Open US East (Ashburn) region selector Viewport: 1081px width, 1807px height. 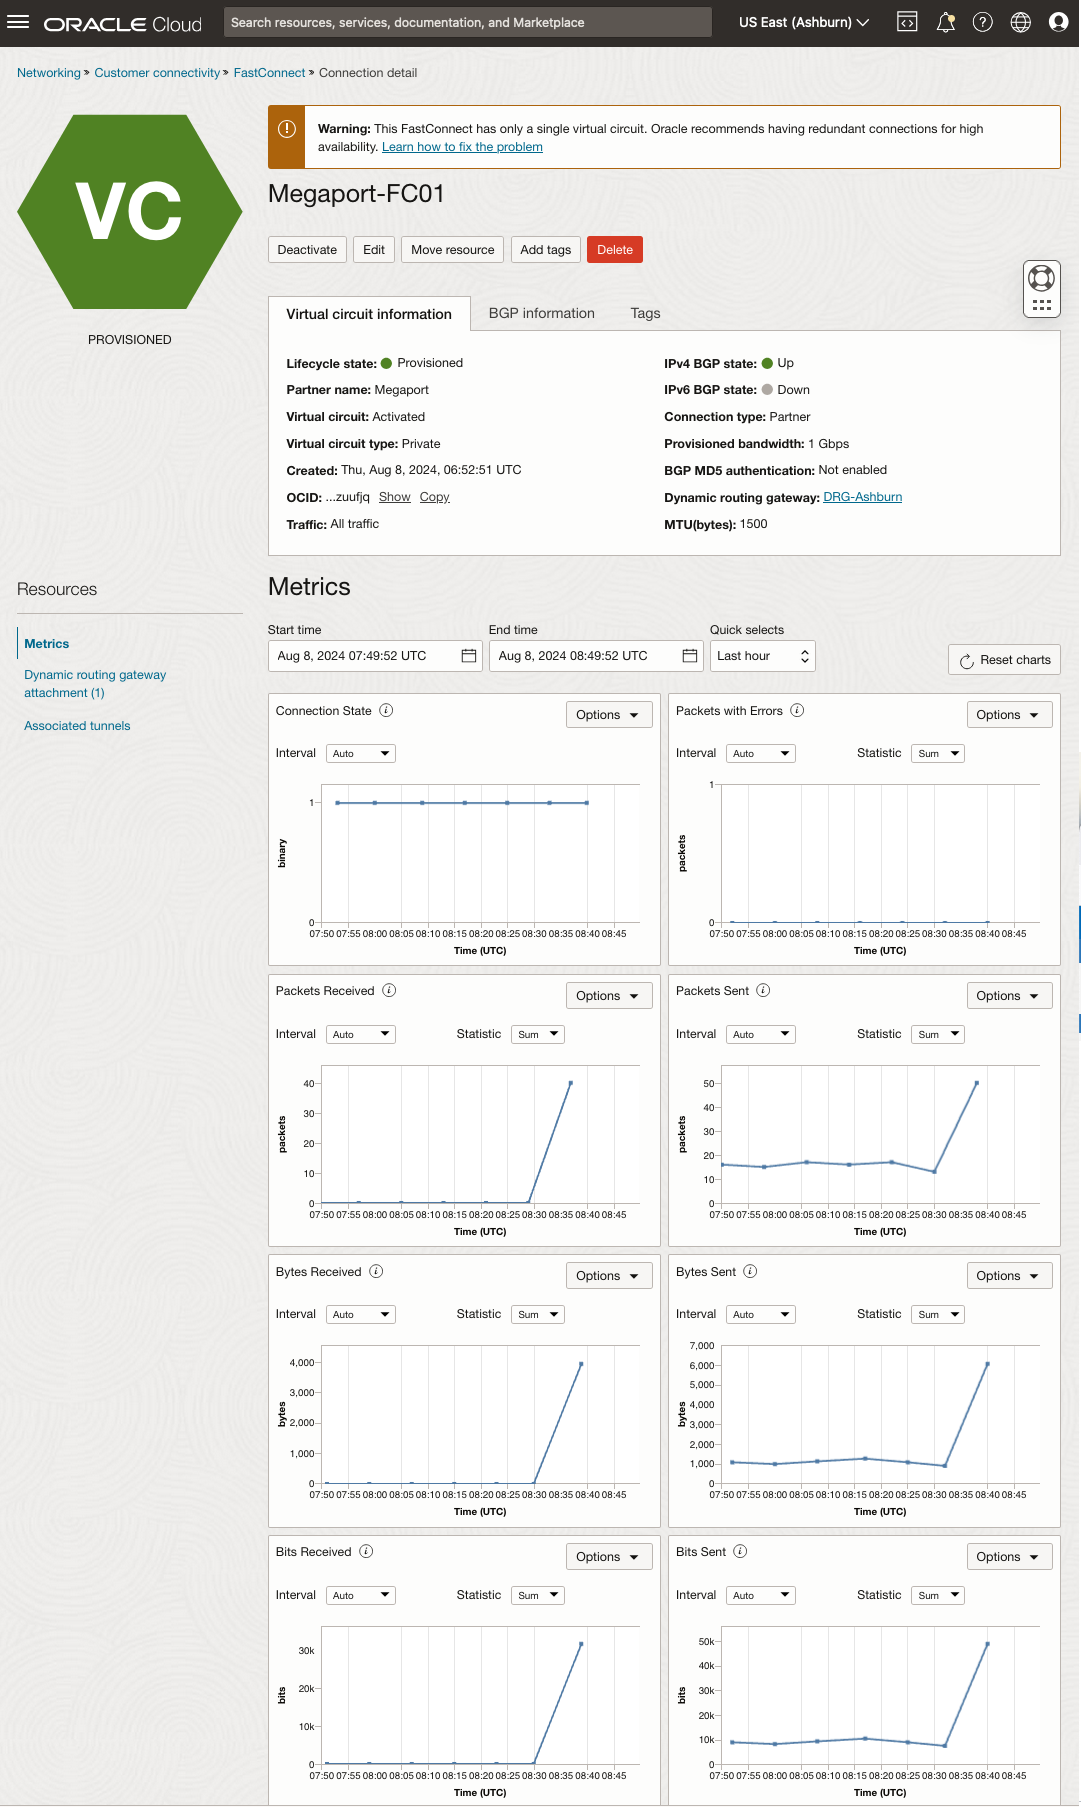804,22
